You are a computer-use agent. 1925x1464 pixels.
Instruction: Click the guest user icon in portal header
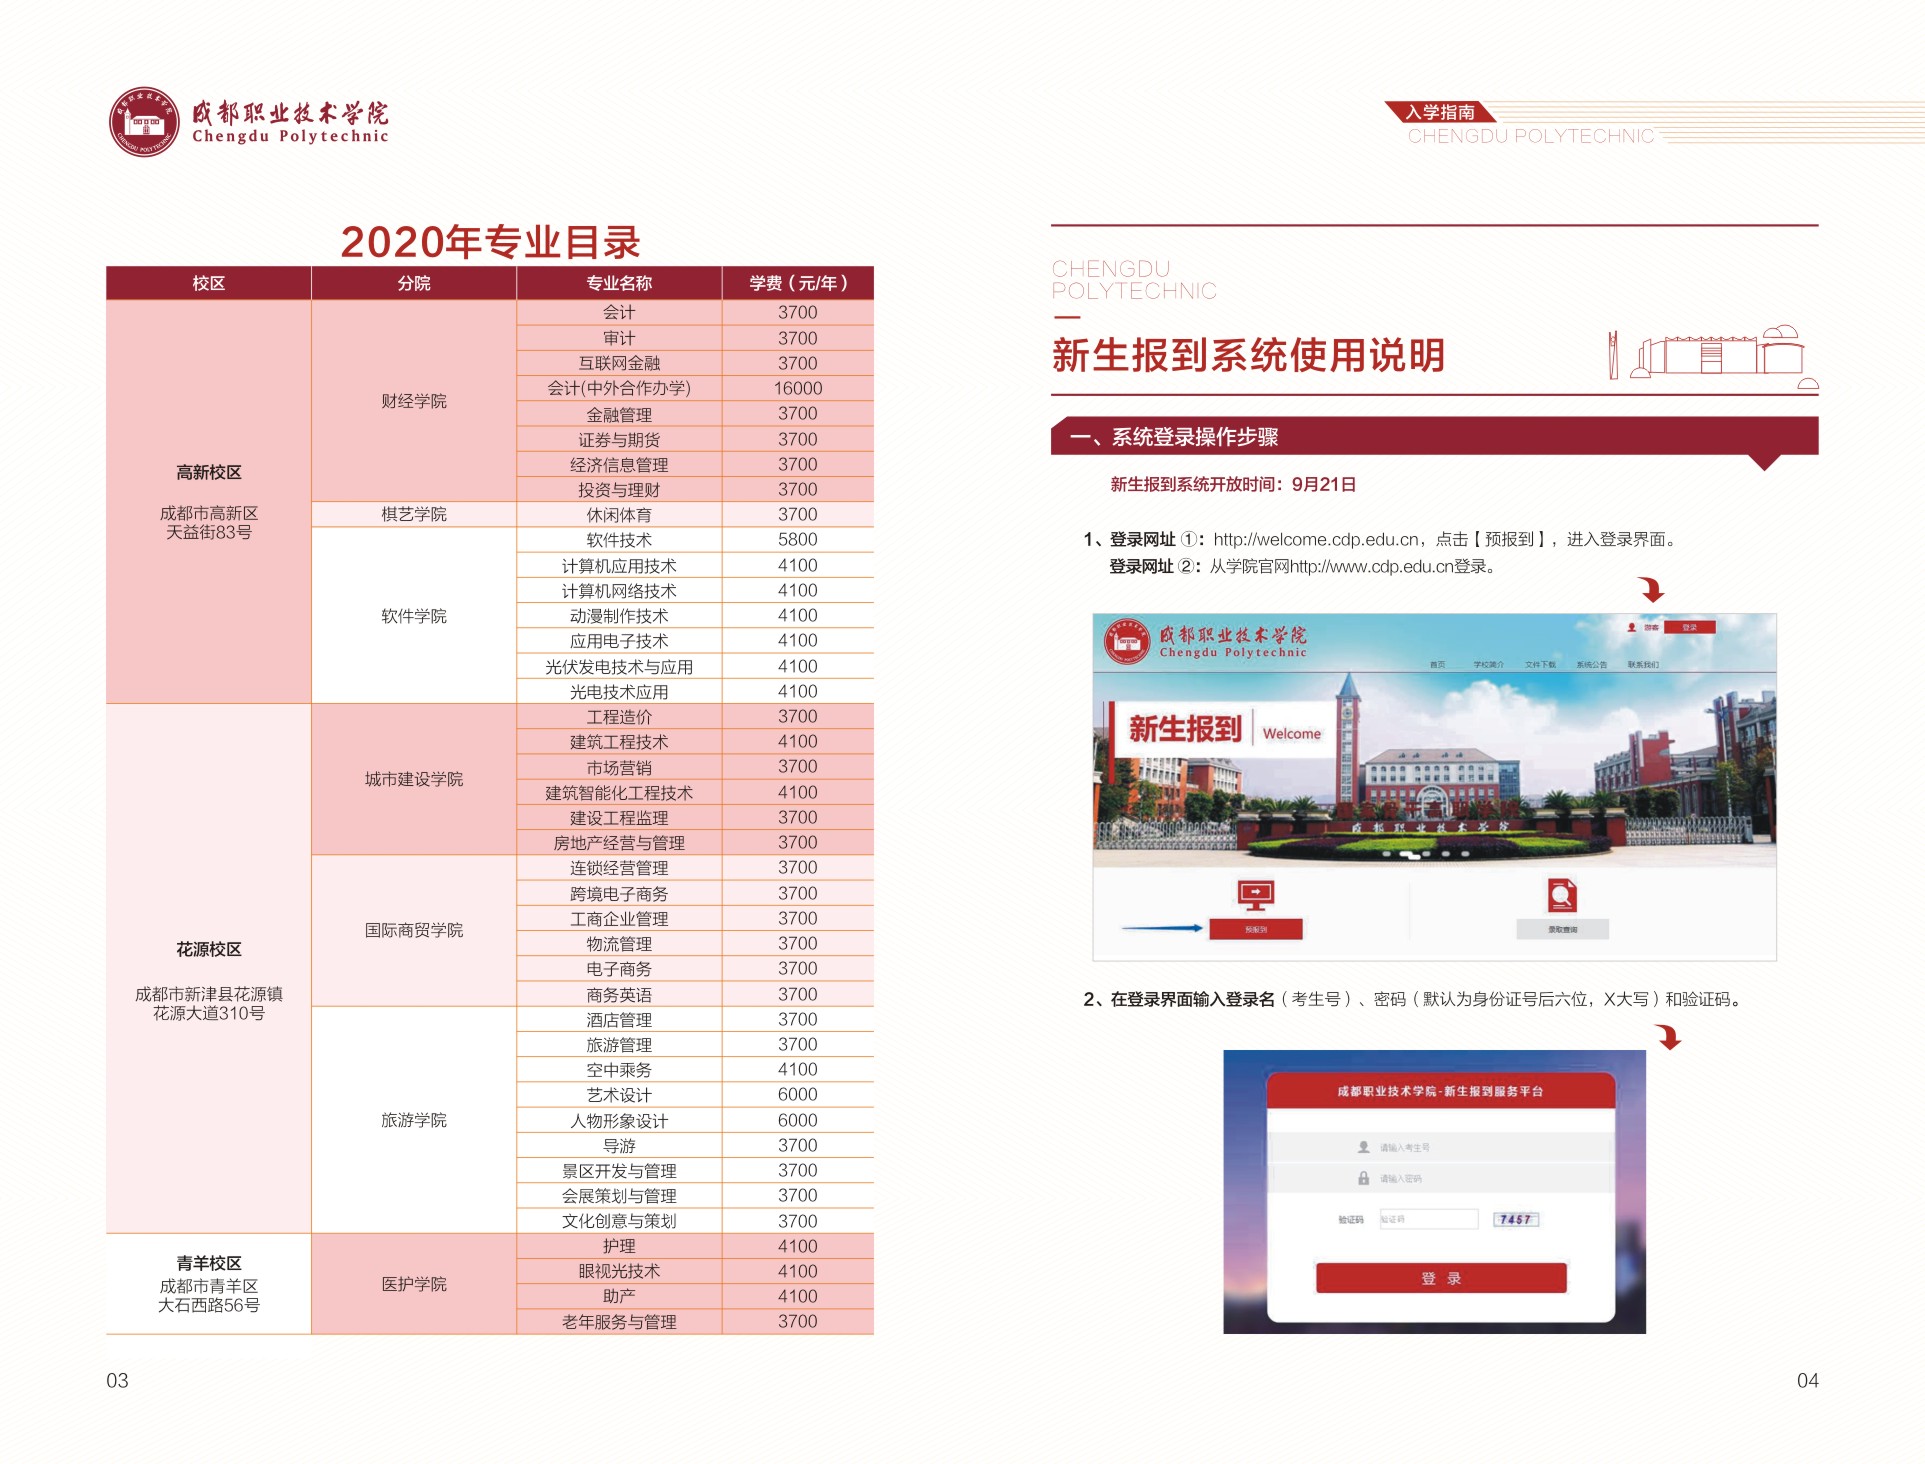point(1631,627)
